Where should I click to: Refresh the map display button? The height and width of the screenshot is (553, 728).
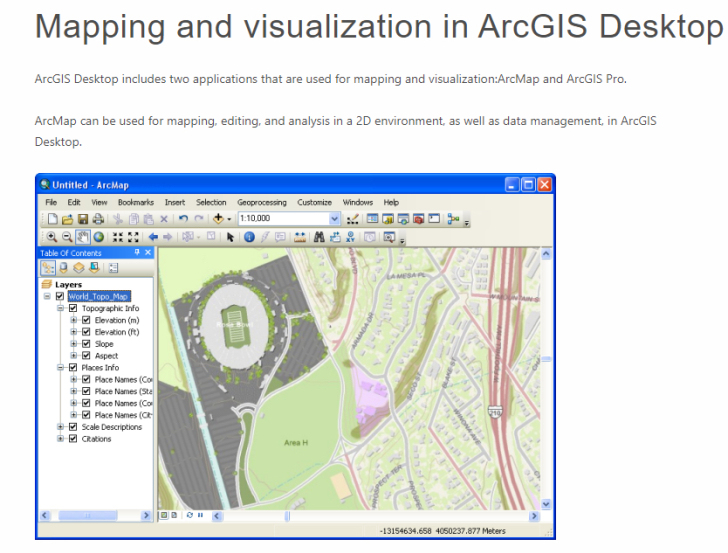(x=189, y=515)
